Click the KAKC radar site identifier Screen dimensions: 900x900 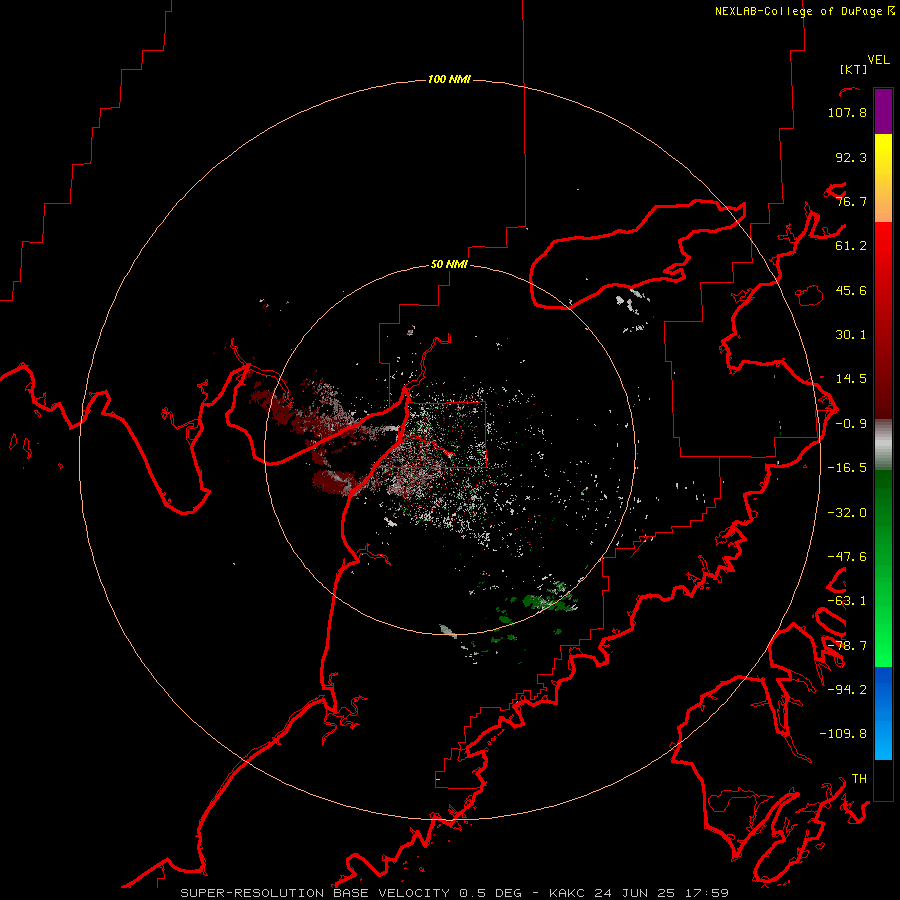click(567, 893)
